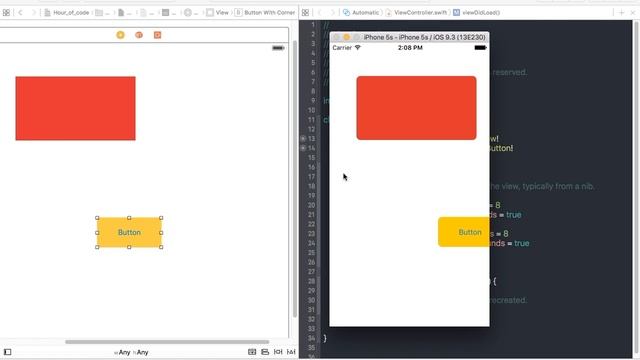
Task: Select Hour_of_code project in jump bar
Action: 67,13
